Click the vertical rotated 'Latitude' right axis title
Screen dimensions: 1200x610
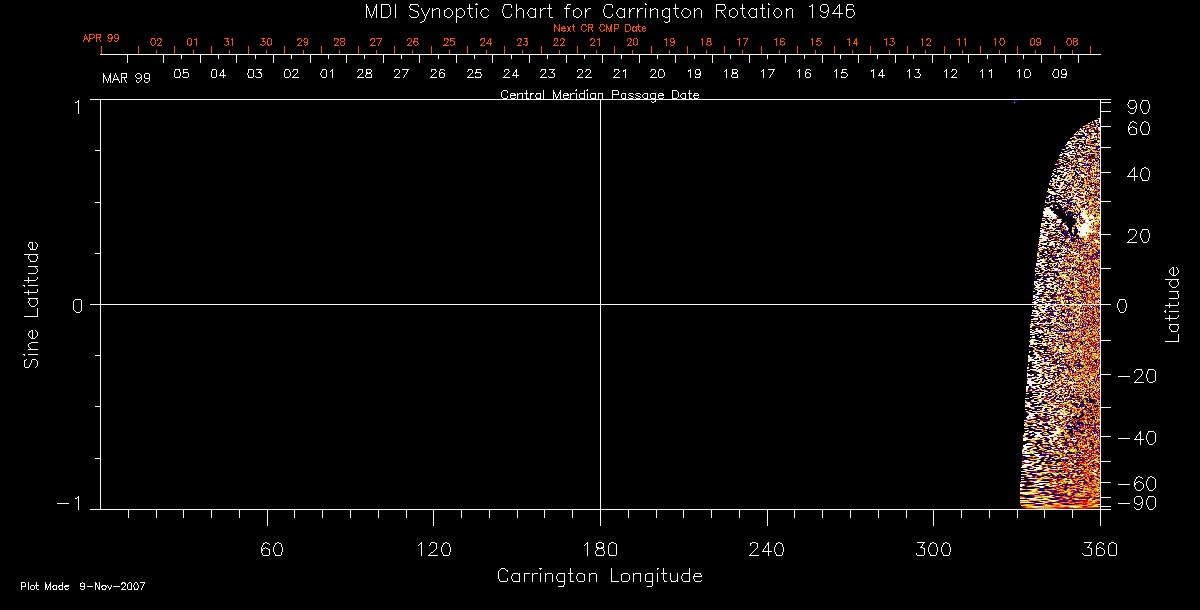1173,304
